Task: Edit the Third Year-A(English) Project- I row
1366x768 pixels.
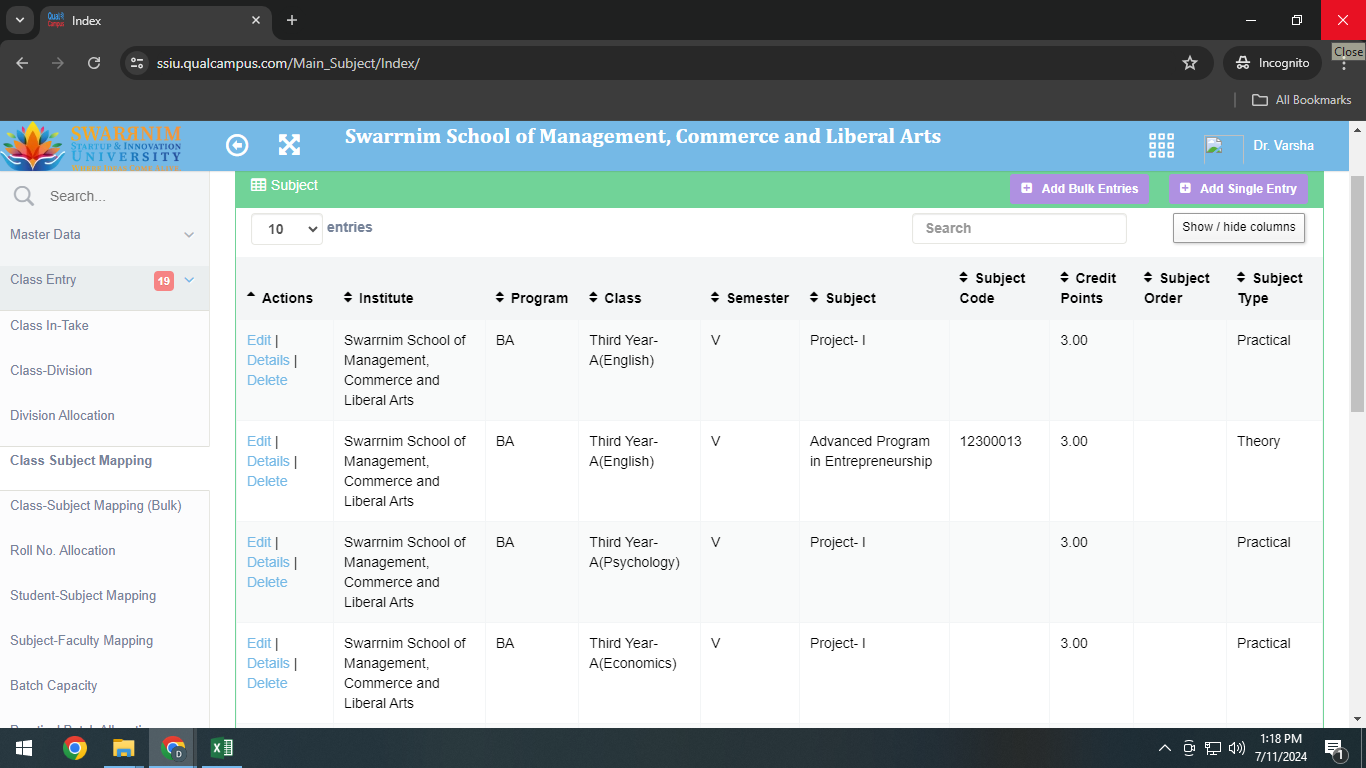Action: coord(258,340)
